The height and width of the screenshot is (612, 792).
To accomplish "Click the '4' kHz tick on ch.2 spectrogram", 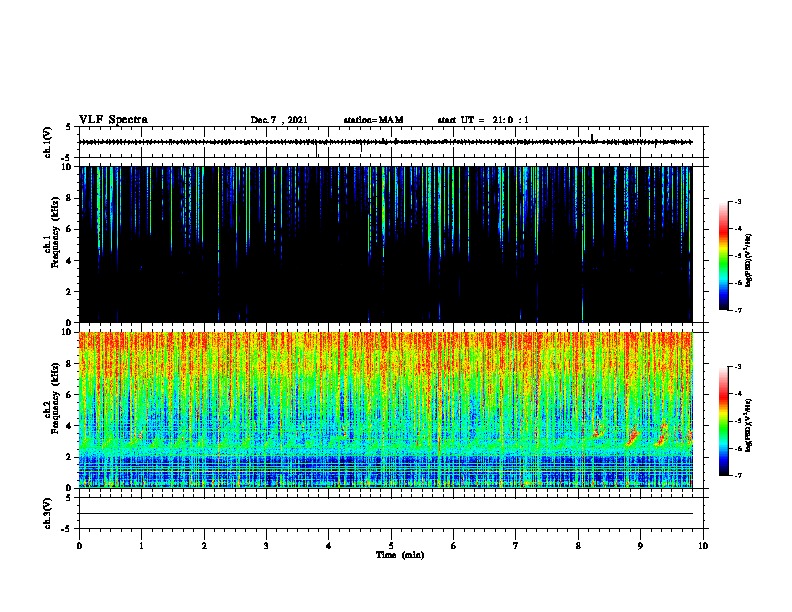I will click(70, 426).
